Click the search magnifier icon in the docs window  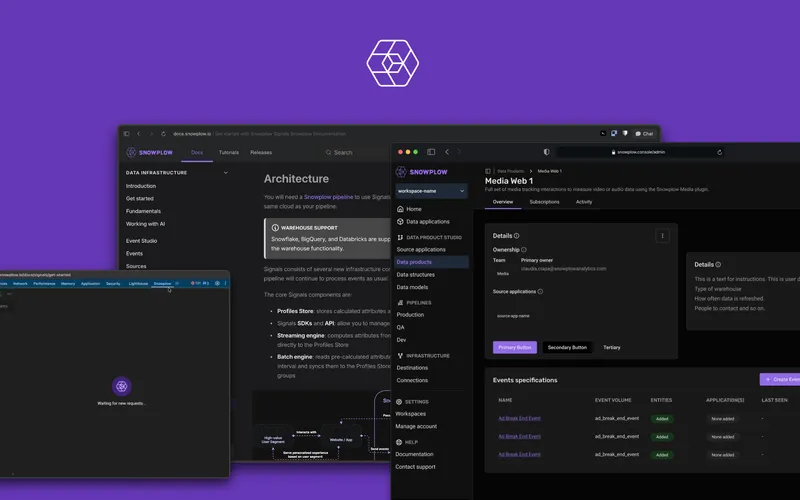coord(329,153)
